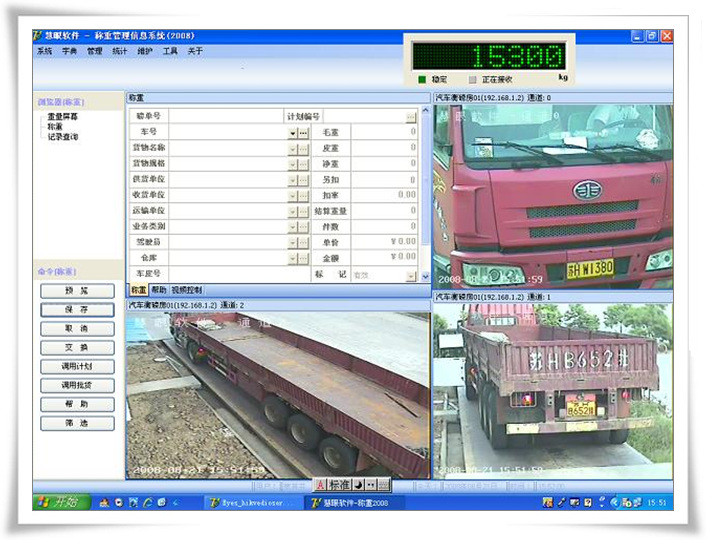
Task: Click the 皮重 value field
Action: point(384,148)
